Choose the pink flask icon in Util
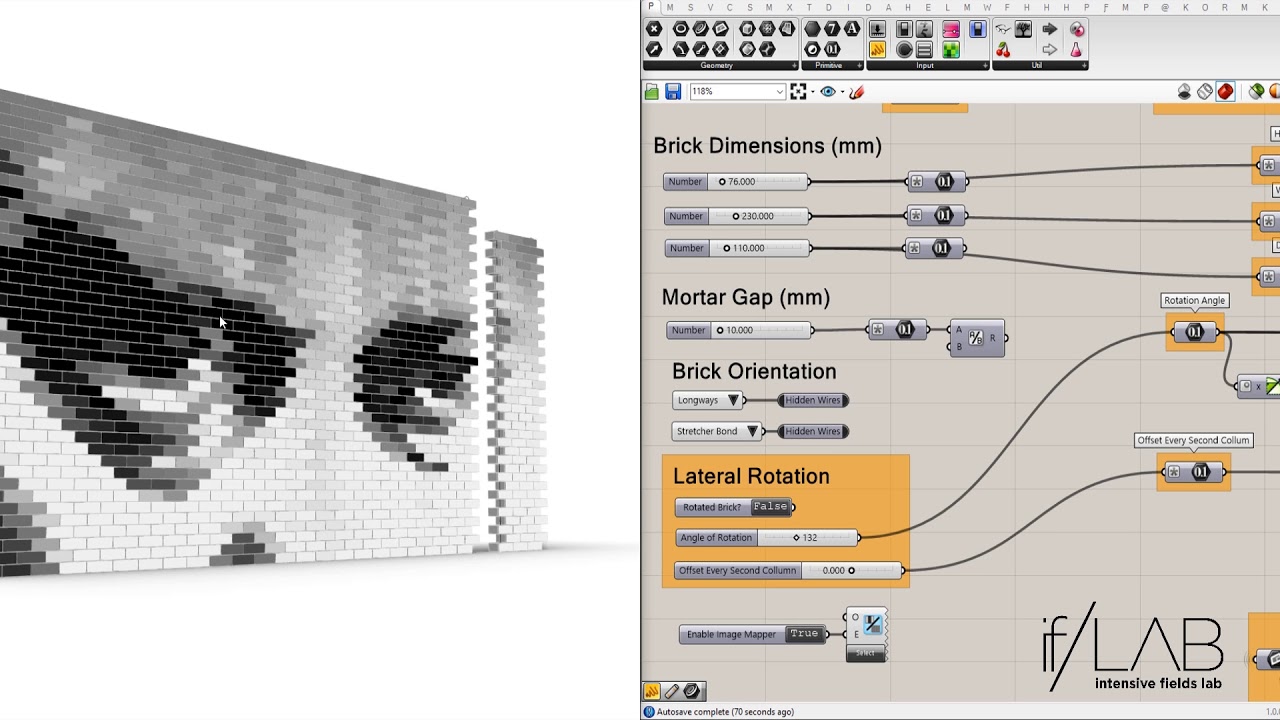1280x720 pixels. (1077, 49)
